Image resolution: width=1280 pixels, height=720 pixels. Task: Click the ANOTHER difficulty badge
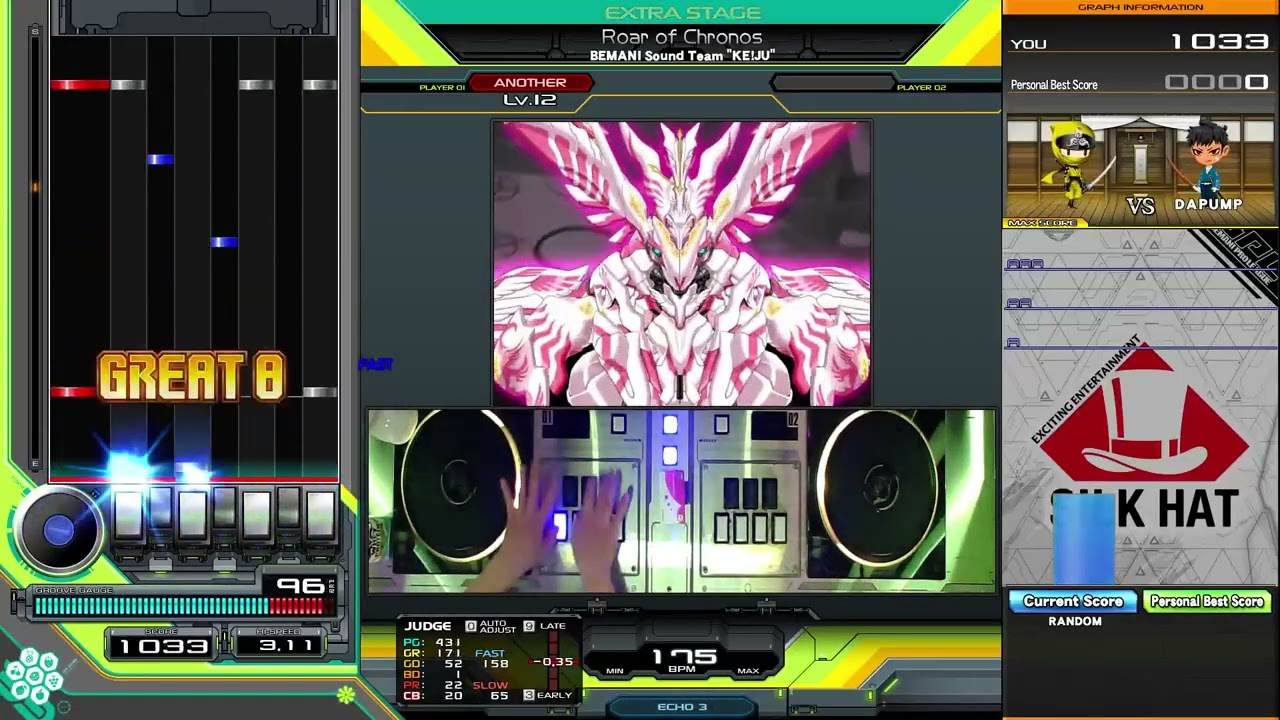[530, 83]
